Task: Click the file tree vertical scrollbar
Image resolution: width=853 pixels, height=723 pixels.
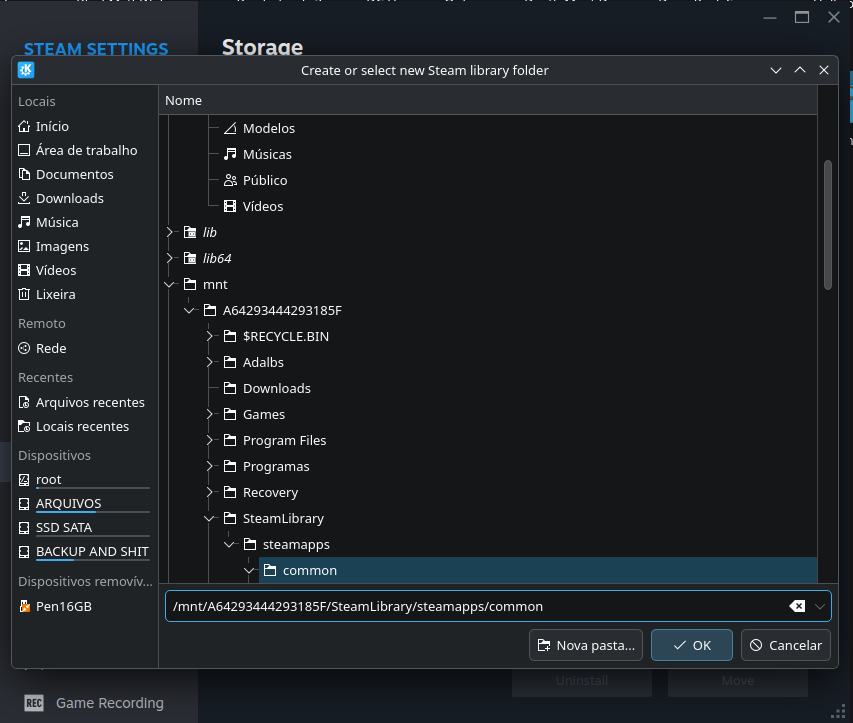Action: click(827, 225)
